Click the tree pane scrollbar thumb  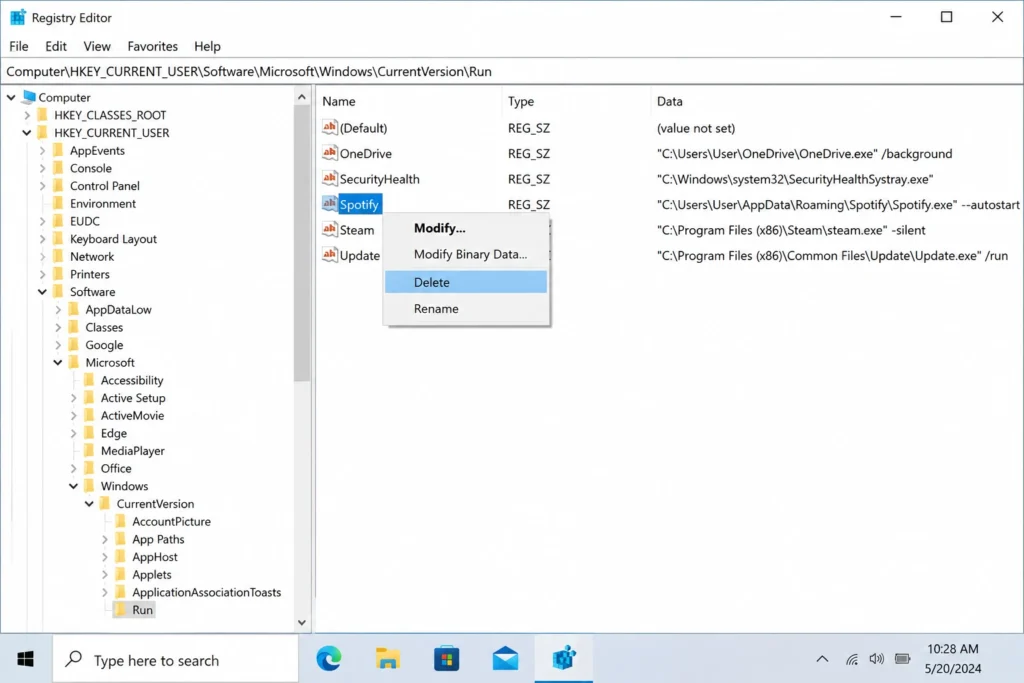302,243
